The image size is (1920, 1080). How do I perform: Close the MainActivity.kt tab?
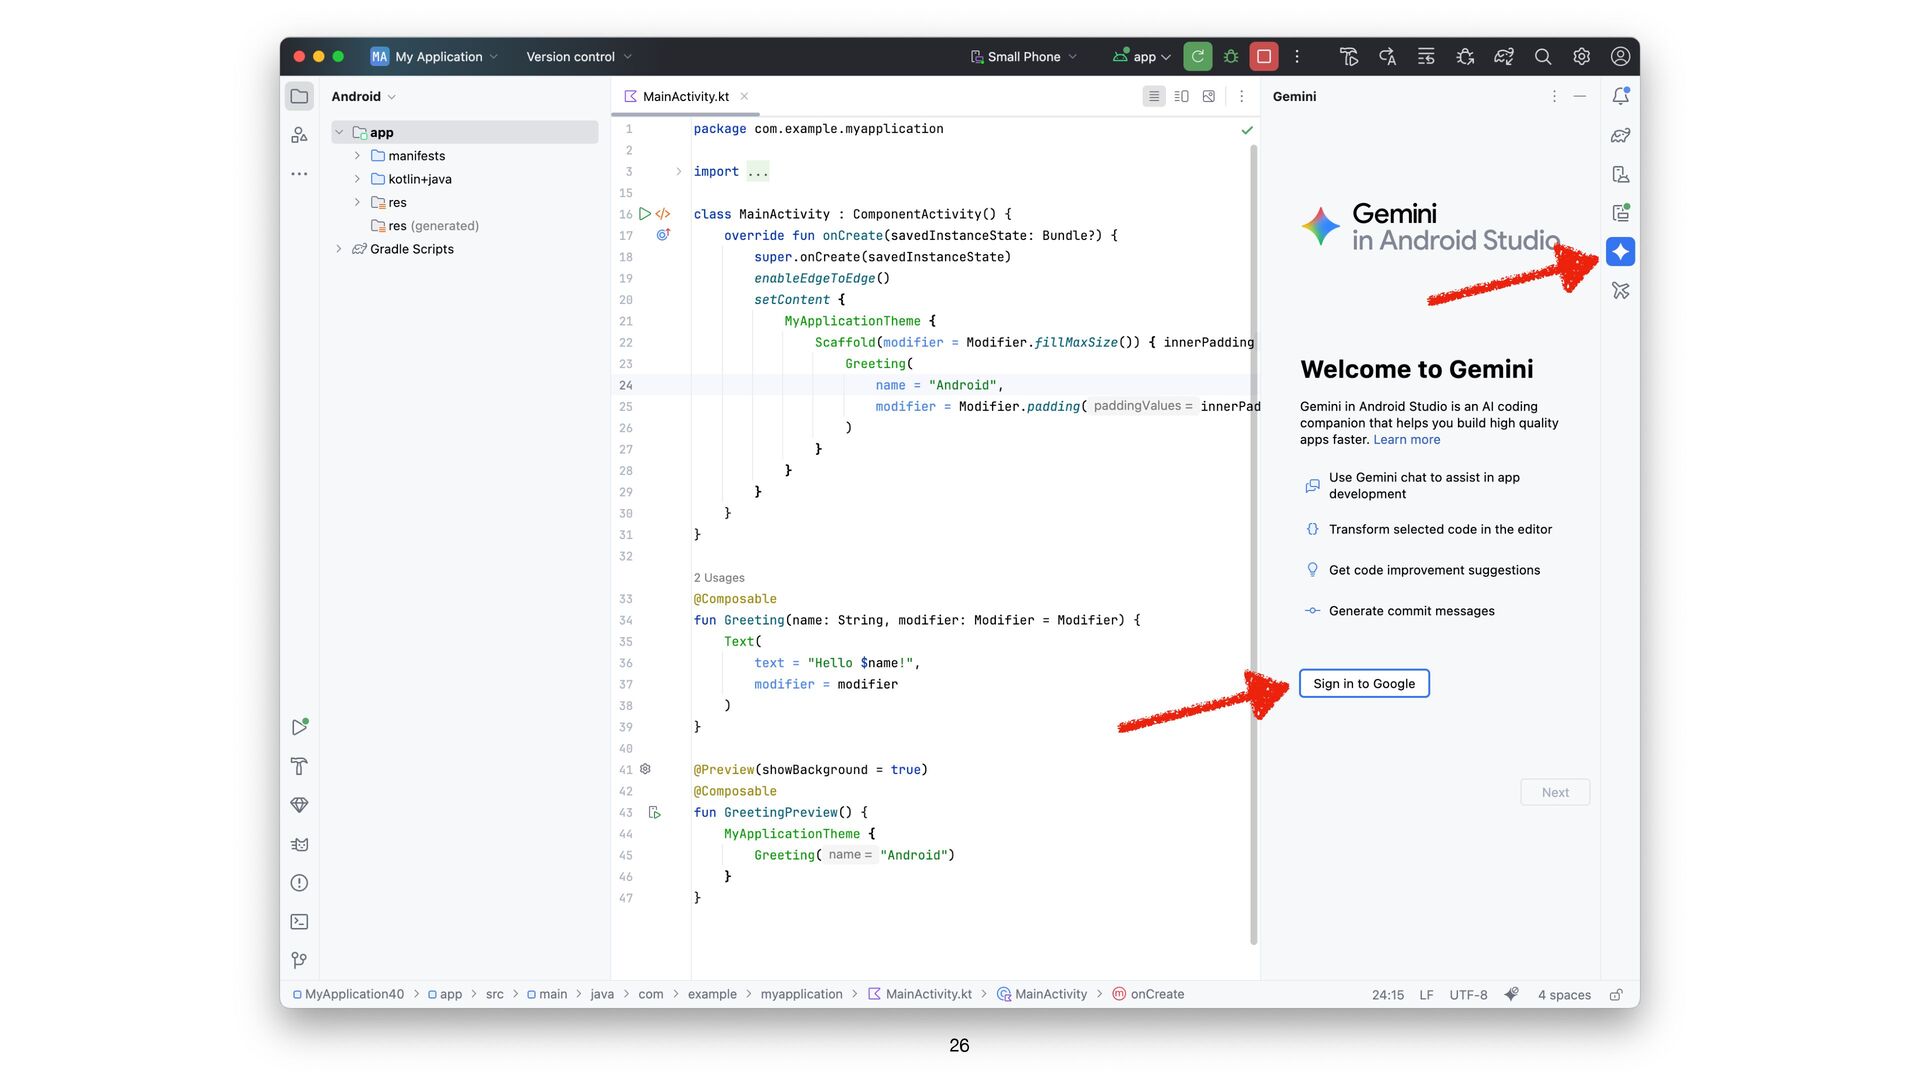[x=744, y=97]
